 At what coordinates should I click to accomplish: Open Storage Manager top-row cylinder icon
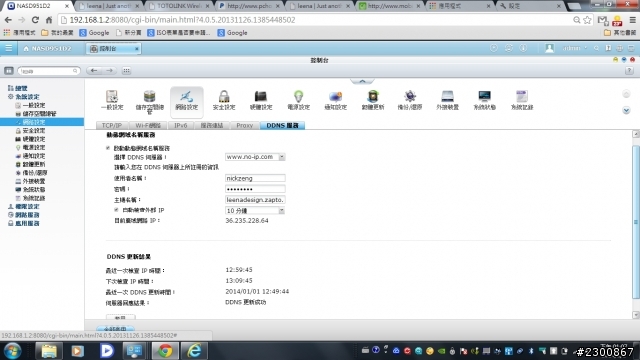click(149, 102)
